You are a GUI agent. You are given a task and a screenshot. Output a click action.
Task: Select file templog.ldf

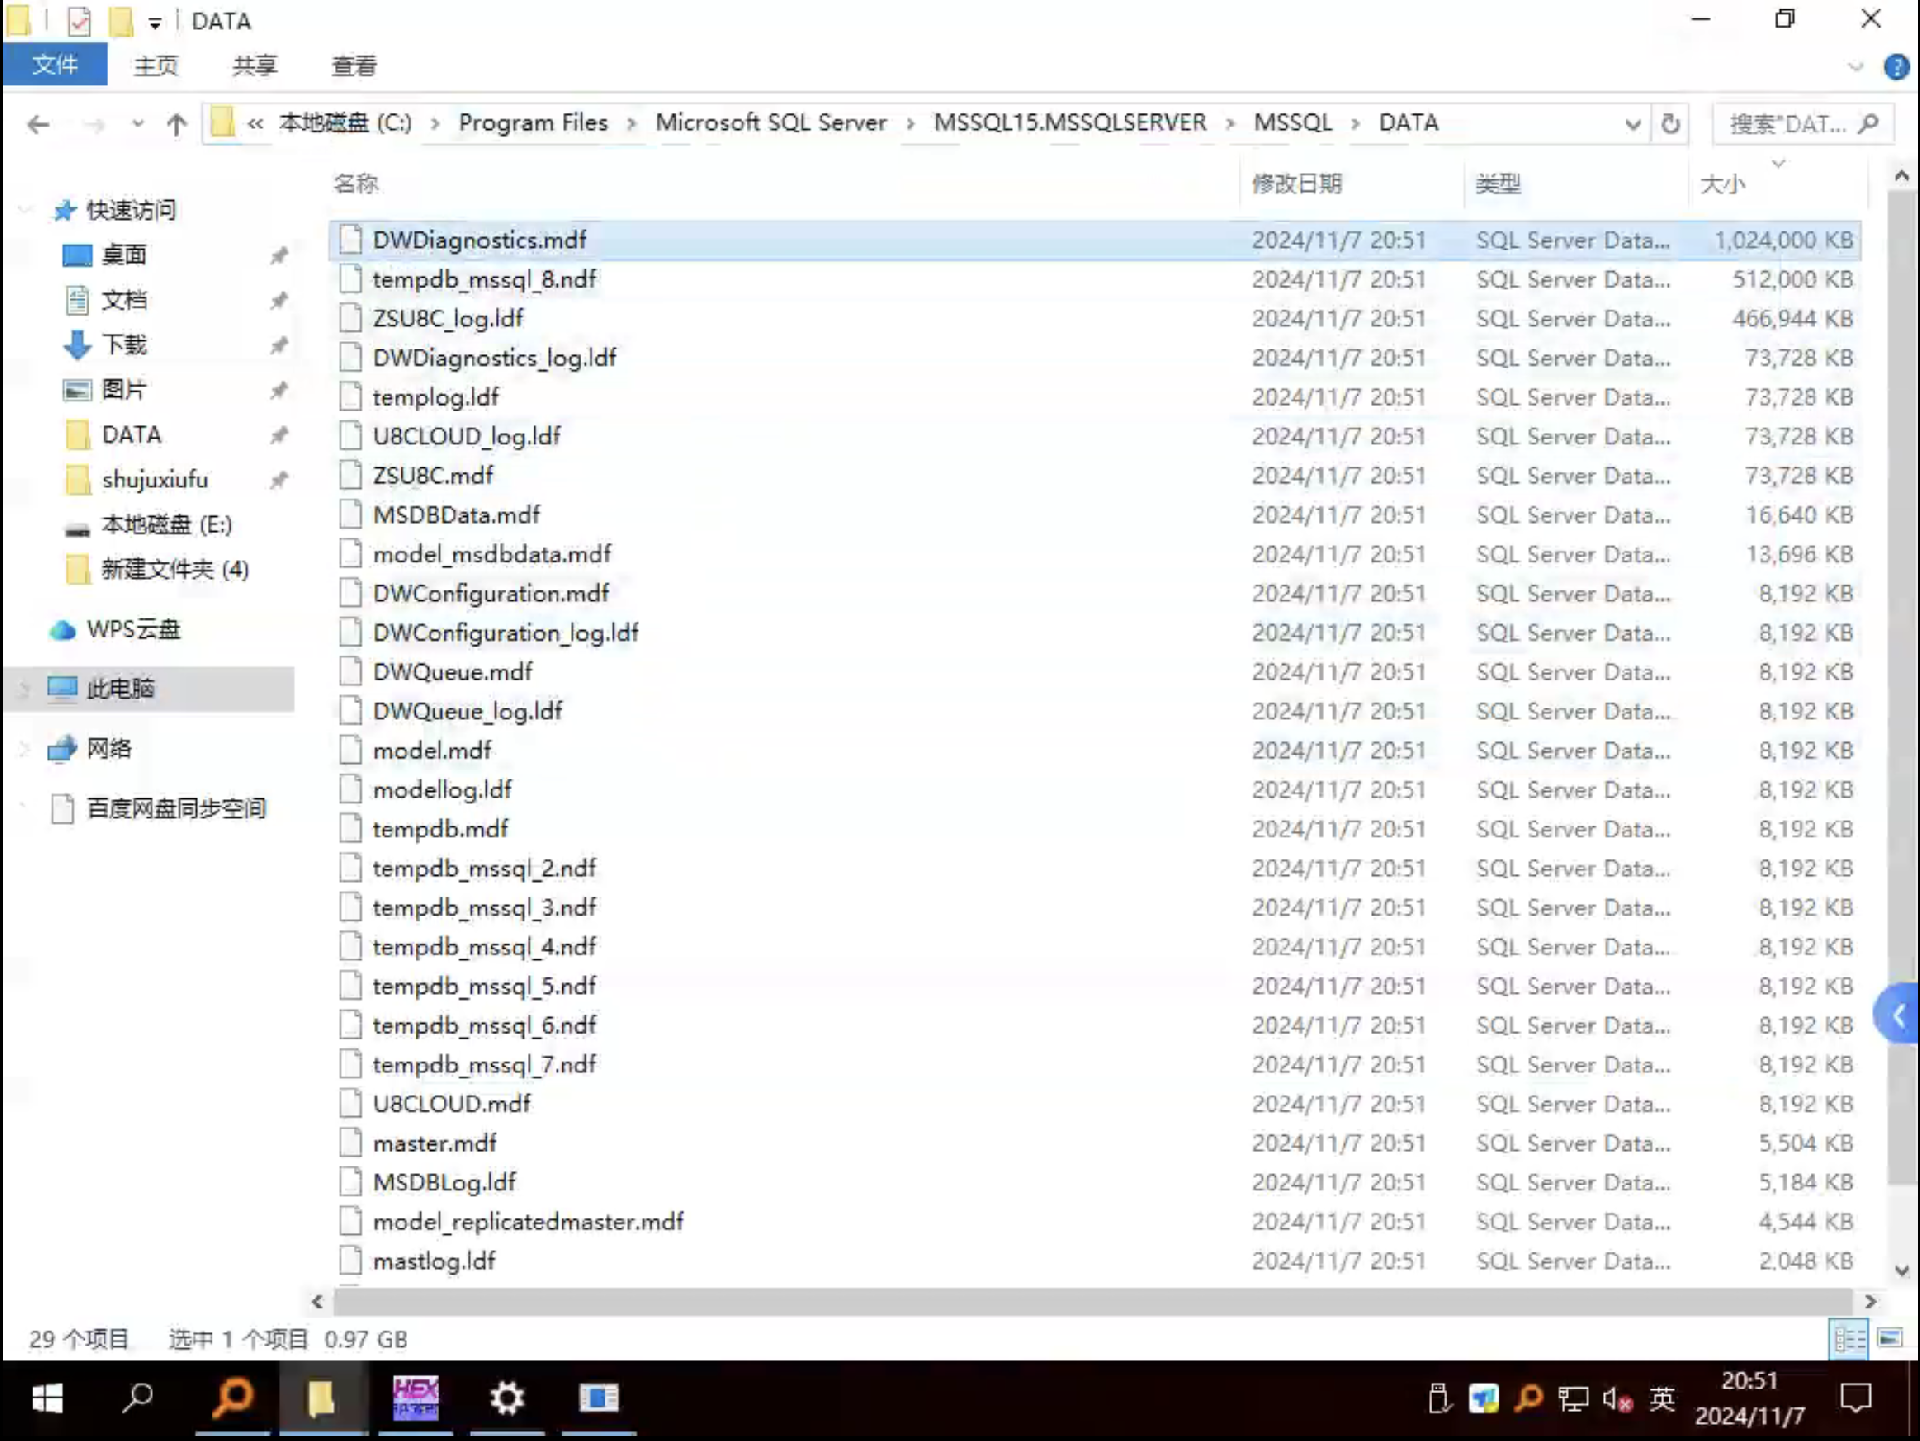pos(1094,397)
